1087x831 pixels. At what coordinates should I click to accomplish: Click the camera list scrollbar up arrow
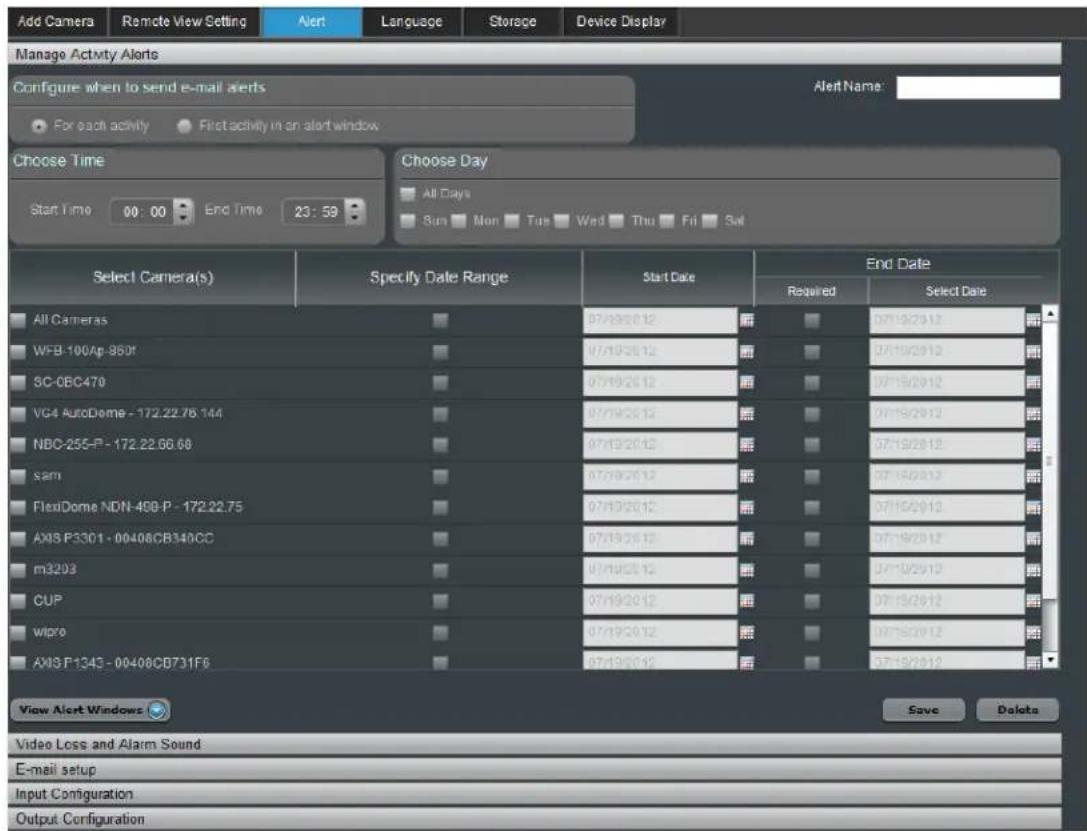pyautogui.click(x=1050, y=314)
